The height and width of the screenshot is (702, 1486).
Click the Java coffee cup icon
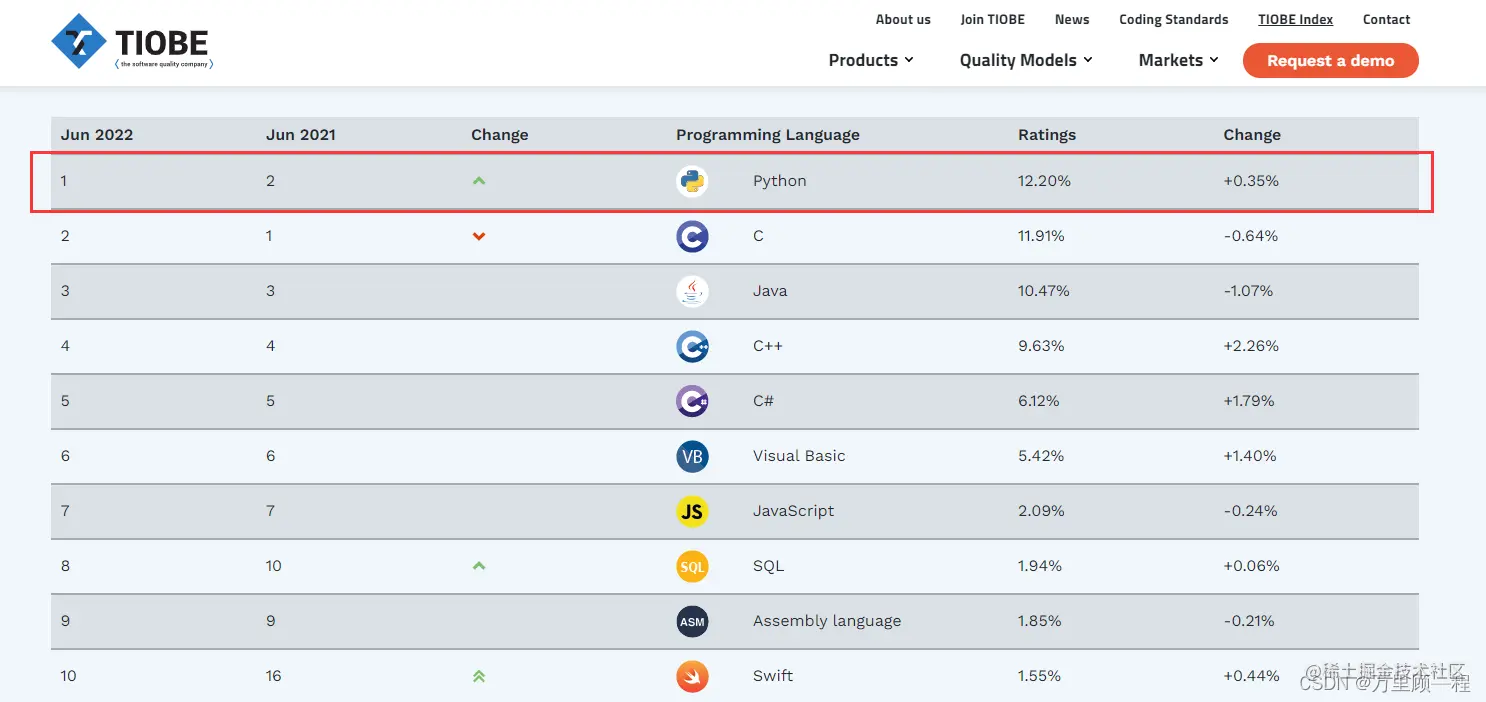(x=692, y=291)
